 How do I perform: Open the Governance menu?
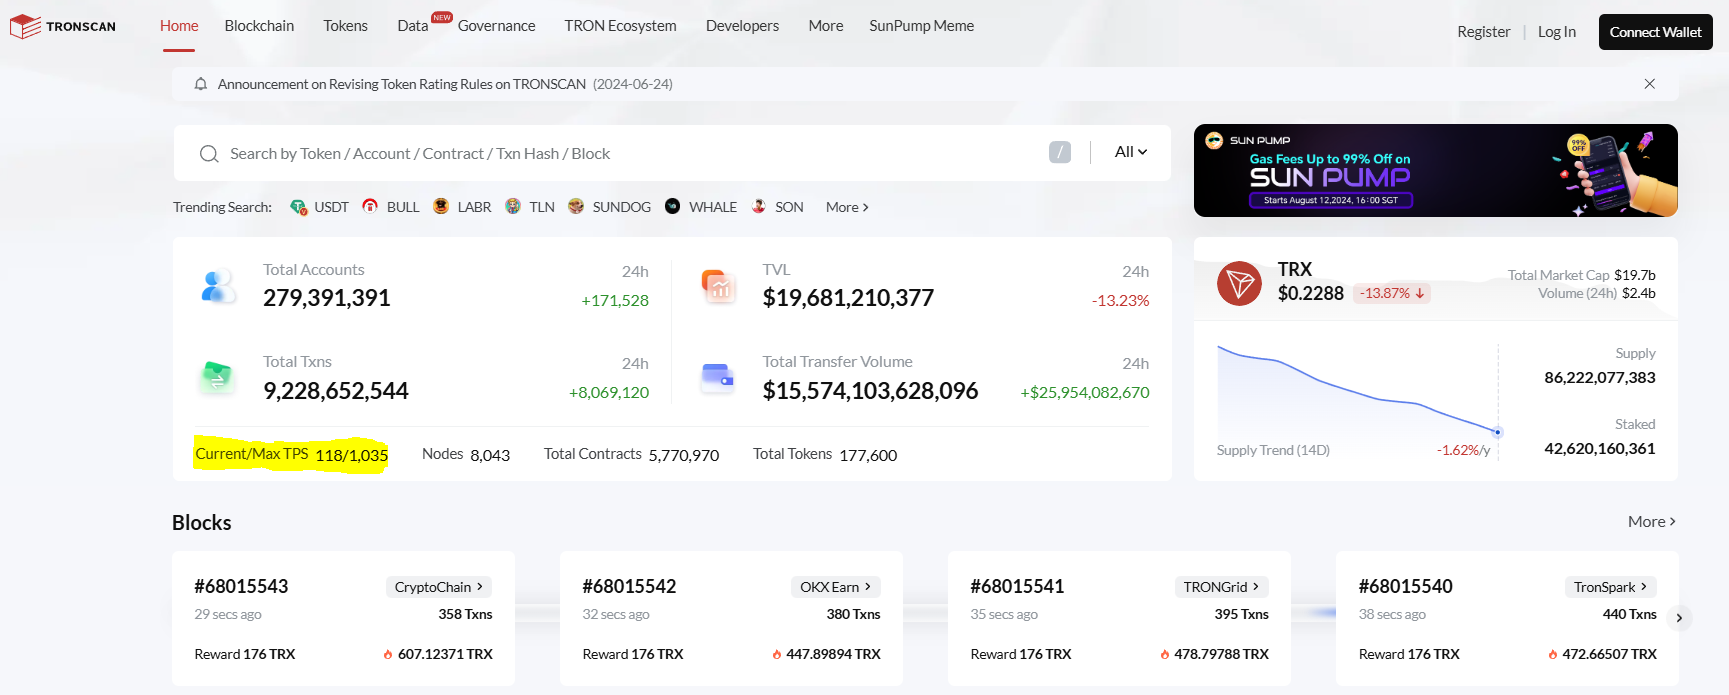point(496,26)
